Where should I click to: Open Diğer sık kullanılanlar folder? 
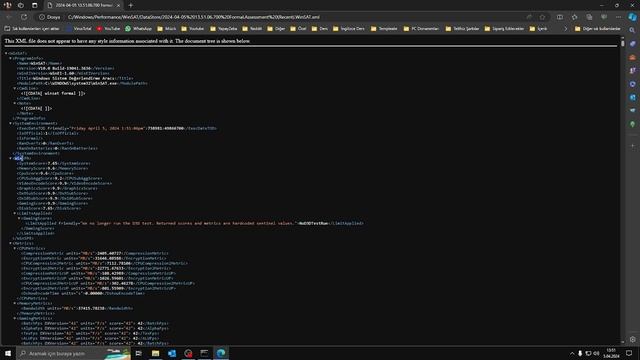pos(598,29)
